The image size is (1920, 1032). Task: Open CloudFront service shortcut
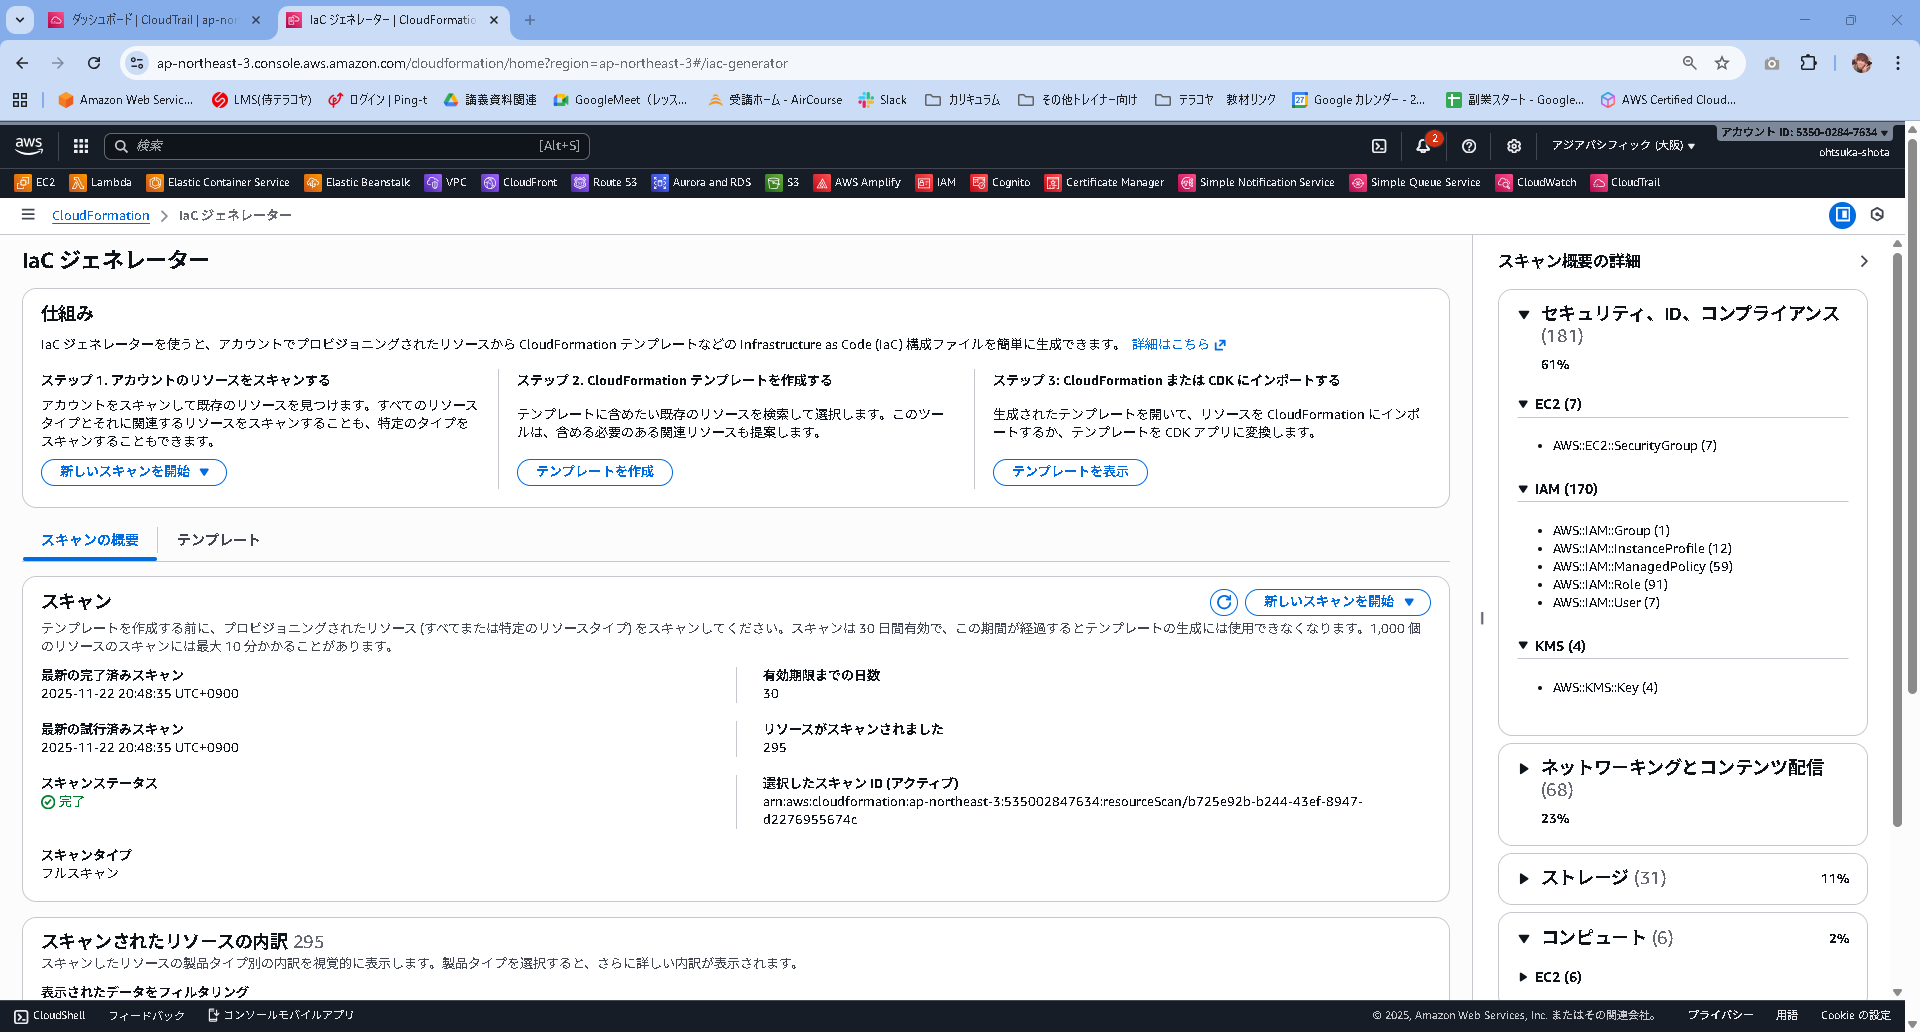pos(520,182)
